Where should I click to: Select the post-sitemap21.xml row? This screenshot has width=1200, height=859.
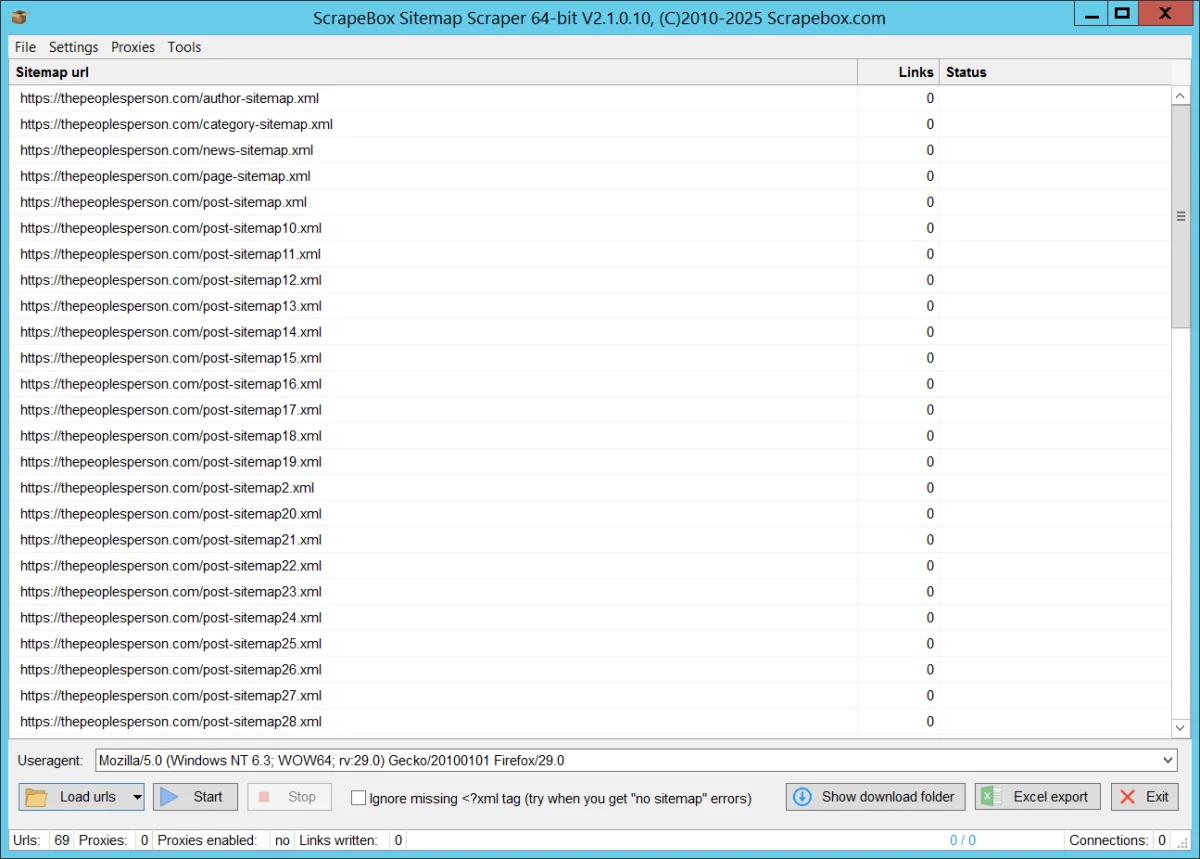590,540
